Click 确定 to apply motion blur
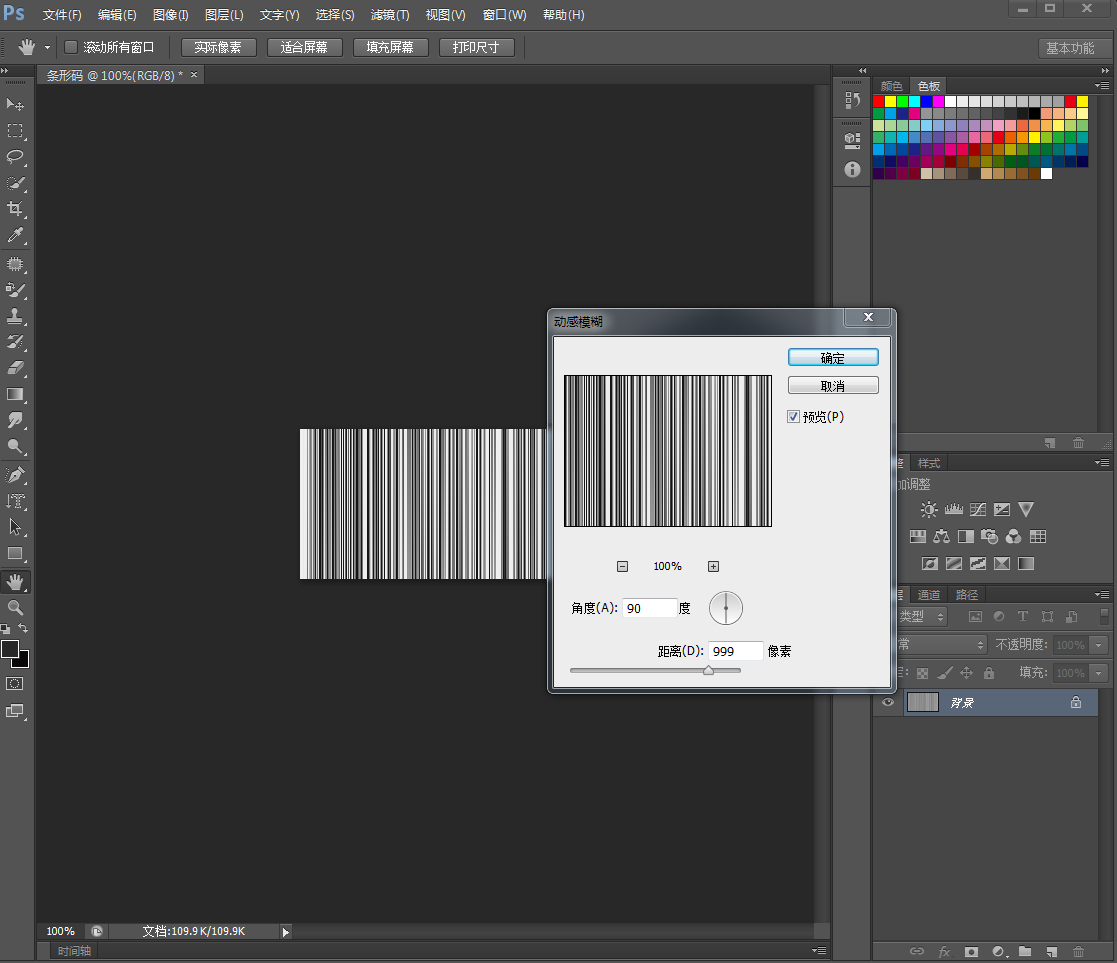Image resolution: width=1117 pixels, height=963 pixels. pyautogui.click(x=832, y=358)
